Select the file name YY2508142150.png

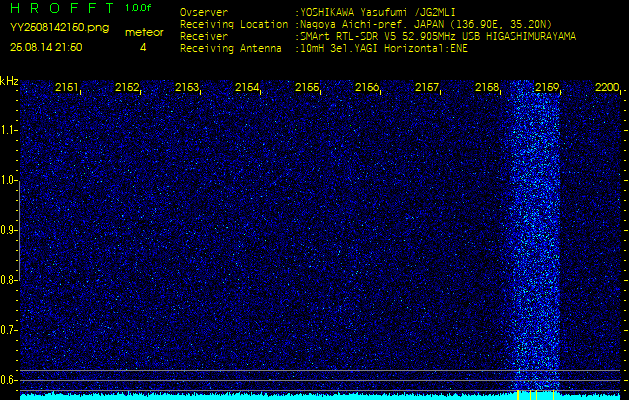click(59, 28)
